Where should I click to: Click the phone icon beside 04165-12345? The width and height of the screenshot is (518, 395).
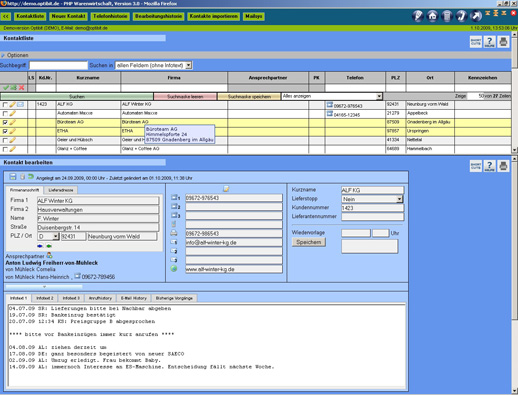point(330,114)
